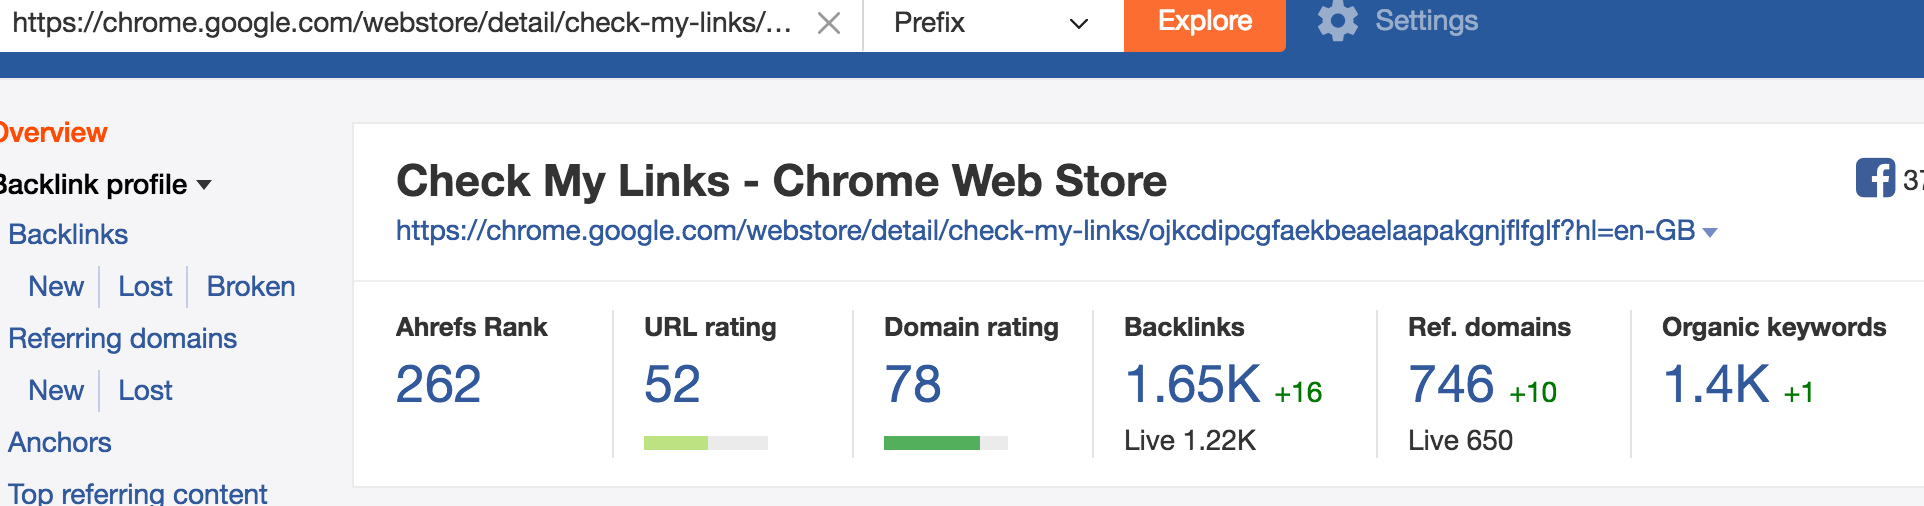Show Lost referring domains
The width and height of the screenshot is (1924, 506).
[x=145, y=391]
